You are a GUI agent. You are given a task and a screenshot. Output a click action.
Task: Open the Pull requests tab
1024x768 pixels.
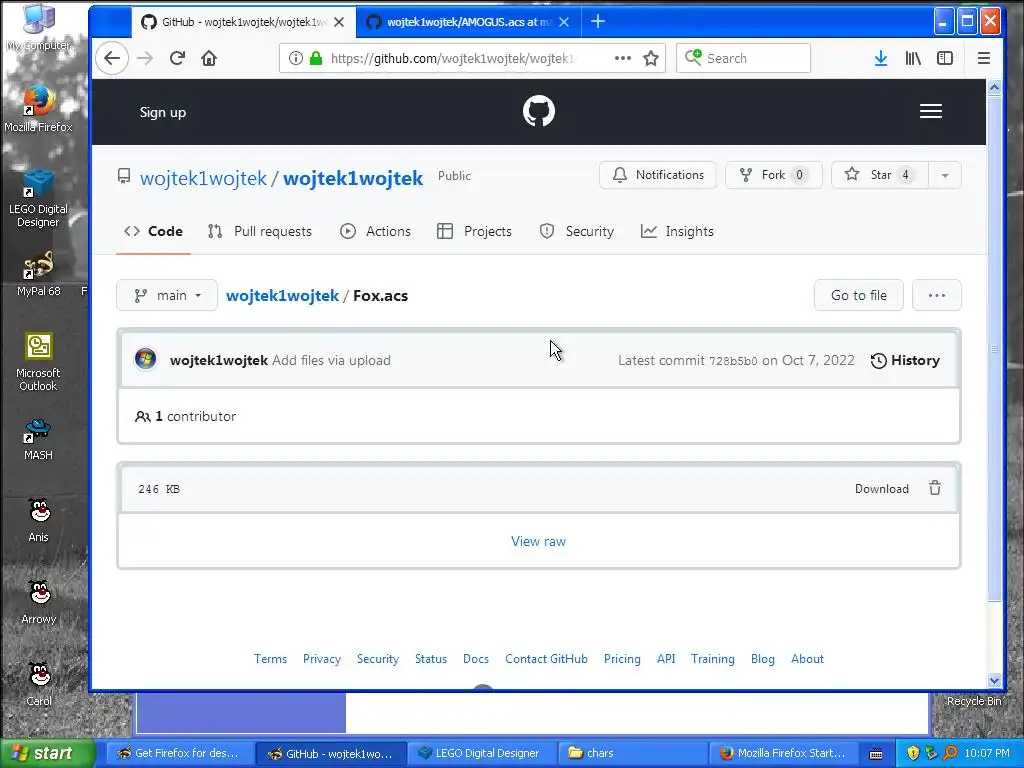[260, 231]
